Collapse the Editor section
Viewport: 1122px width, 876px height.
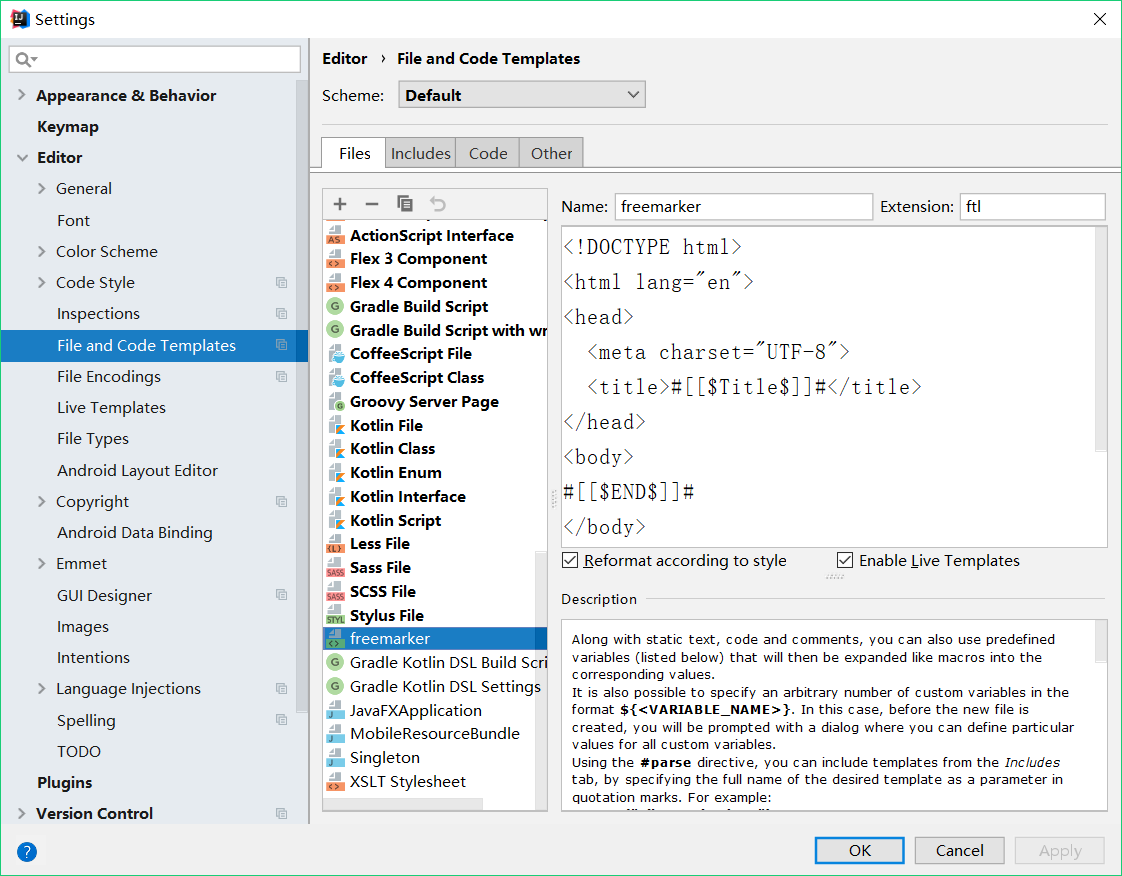pyautogui.click(x=22, y=157)
